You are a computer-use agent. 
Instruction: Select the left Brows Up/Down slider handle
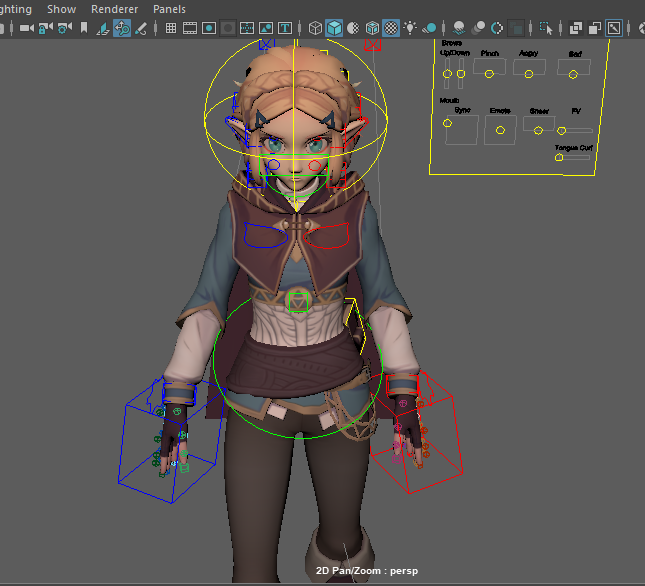click(x=447, y=74)
